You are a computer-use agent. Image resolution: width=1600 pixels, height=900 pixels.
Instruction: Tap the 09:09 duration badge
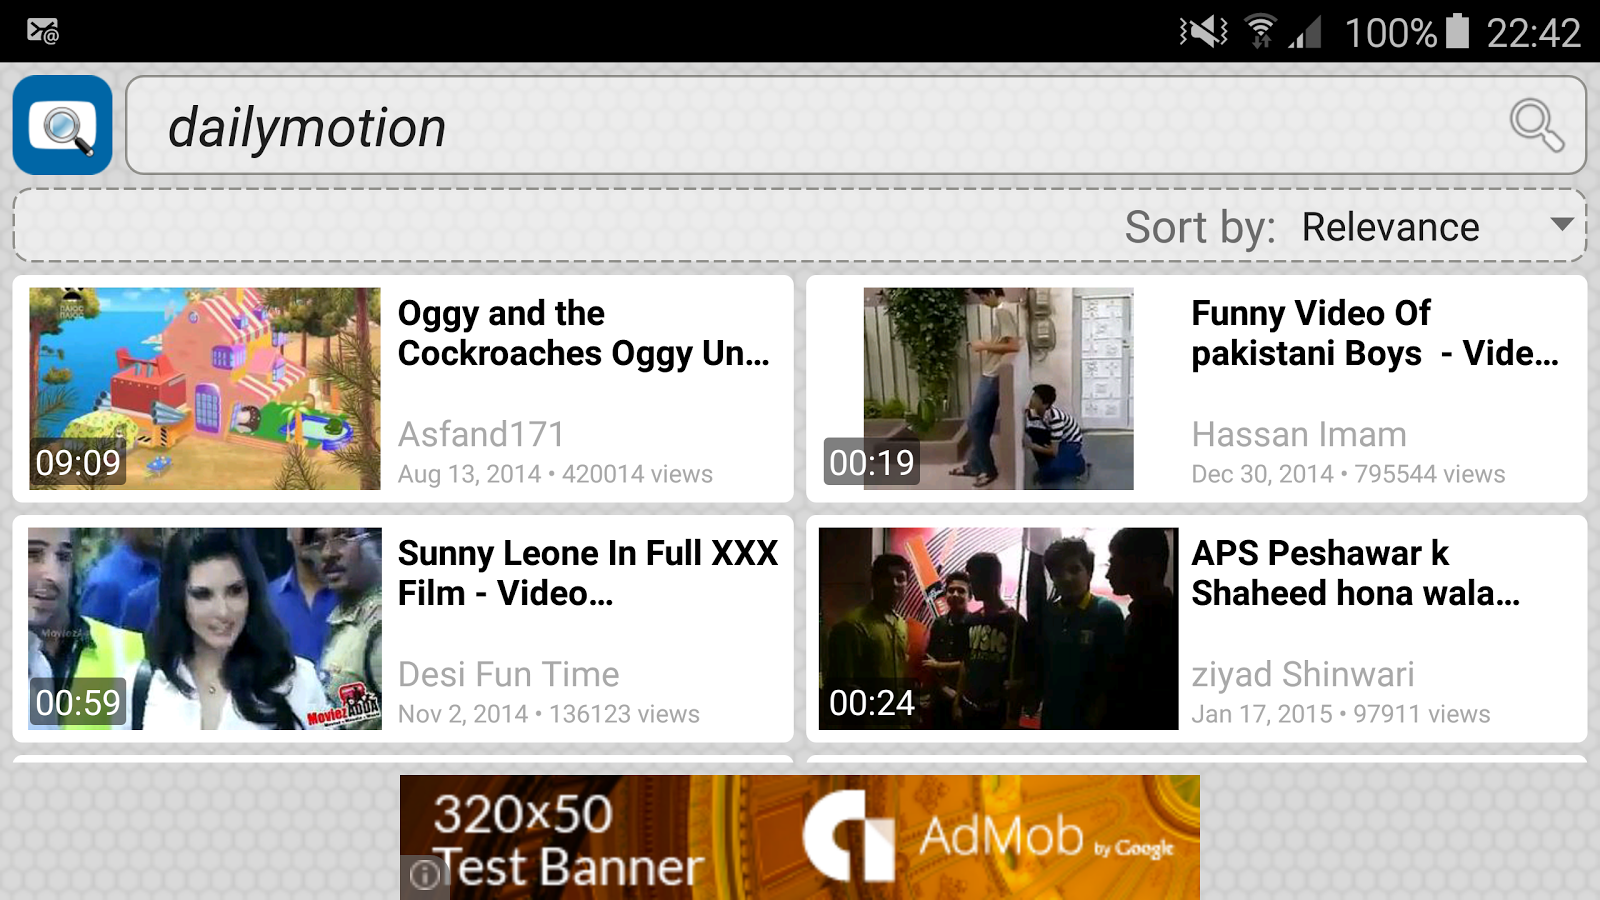78,463
